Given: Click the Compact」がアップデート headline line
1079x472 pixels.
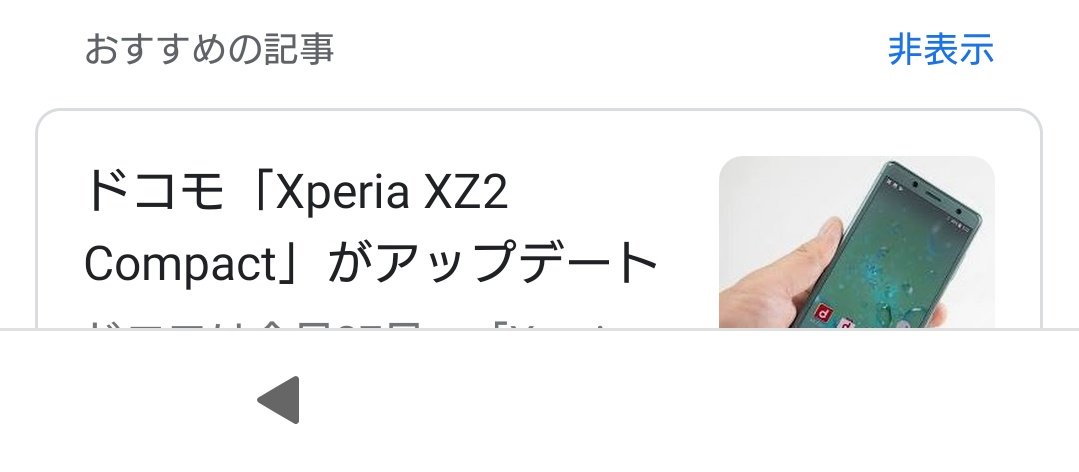Looking at the screenshot, I should (372, 264).
